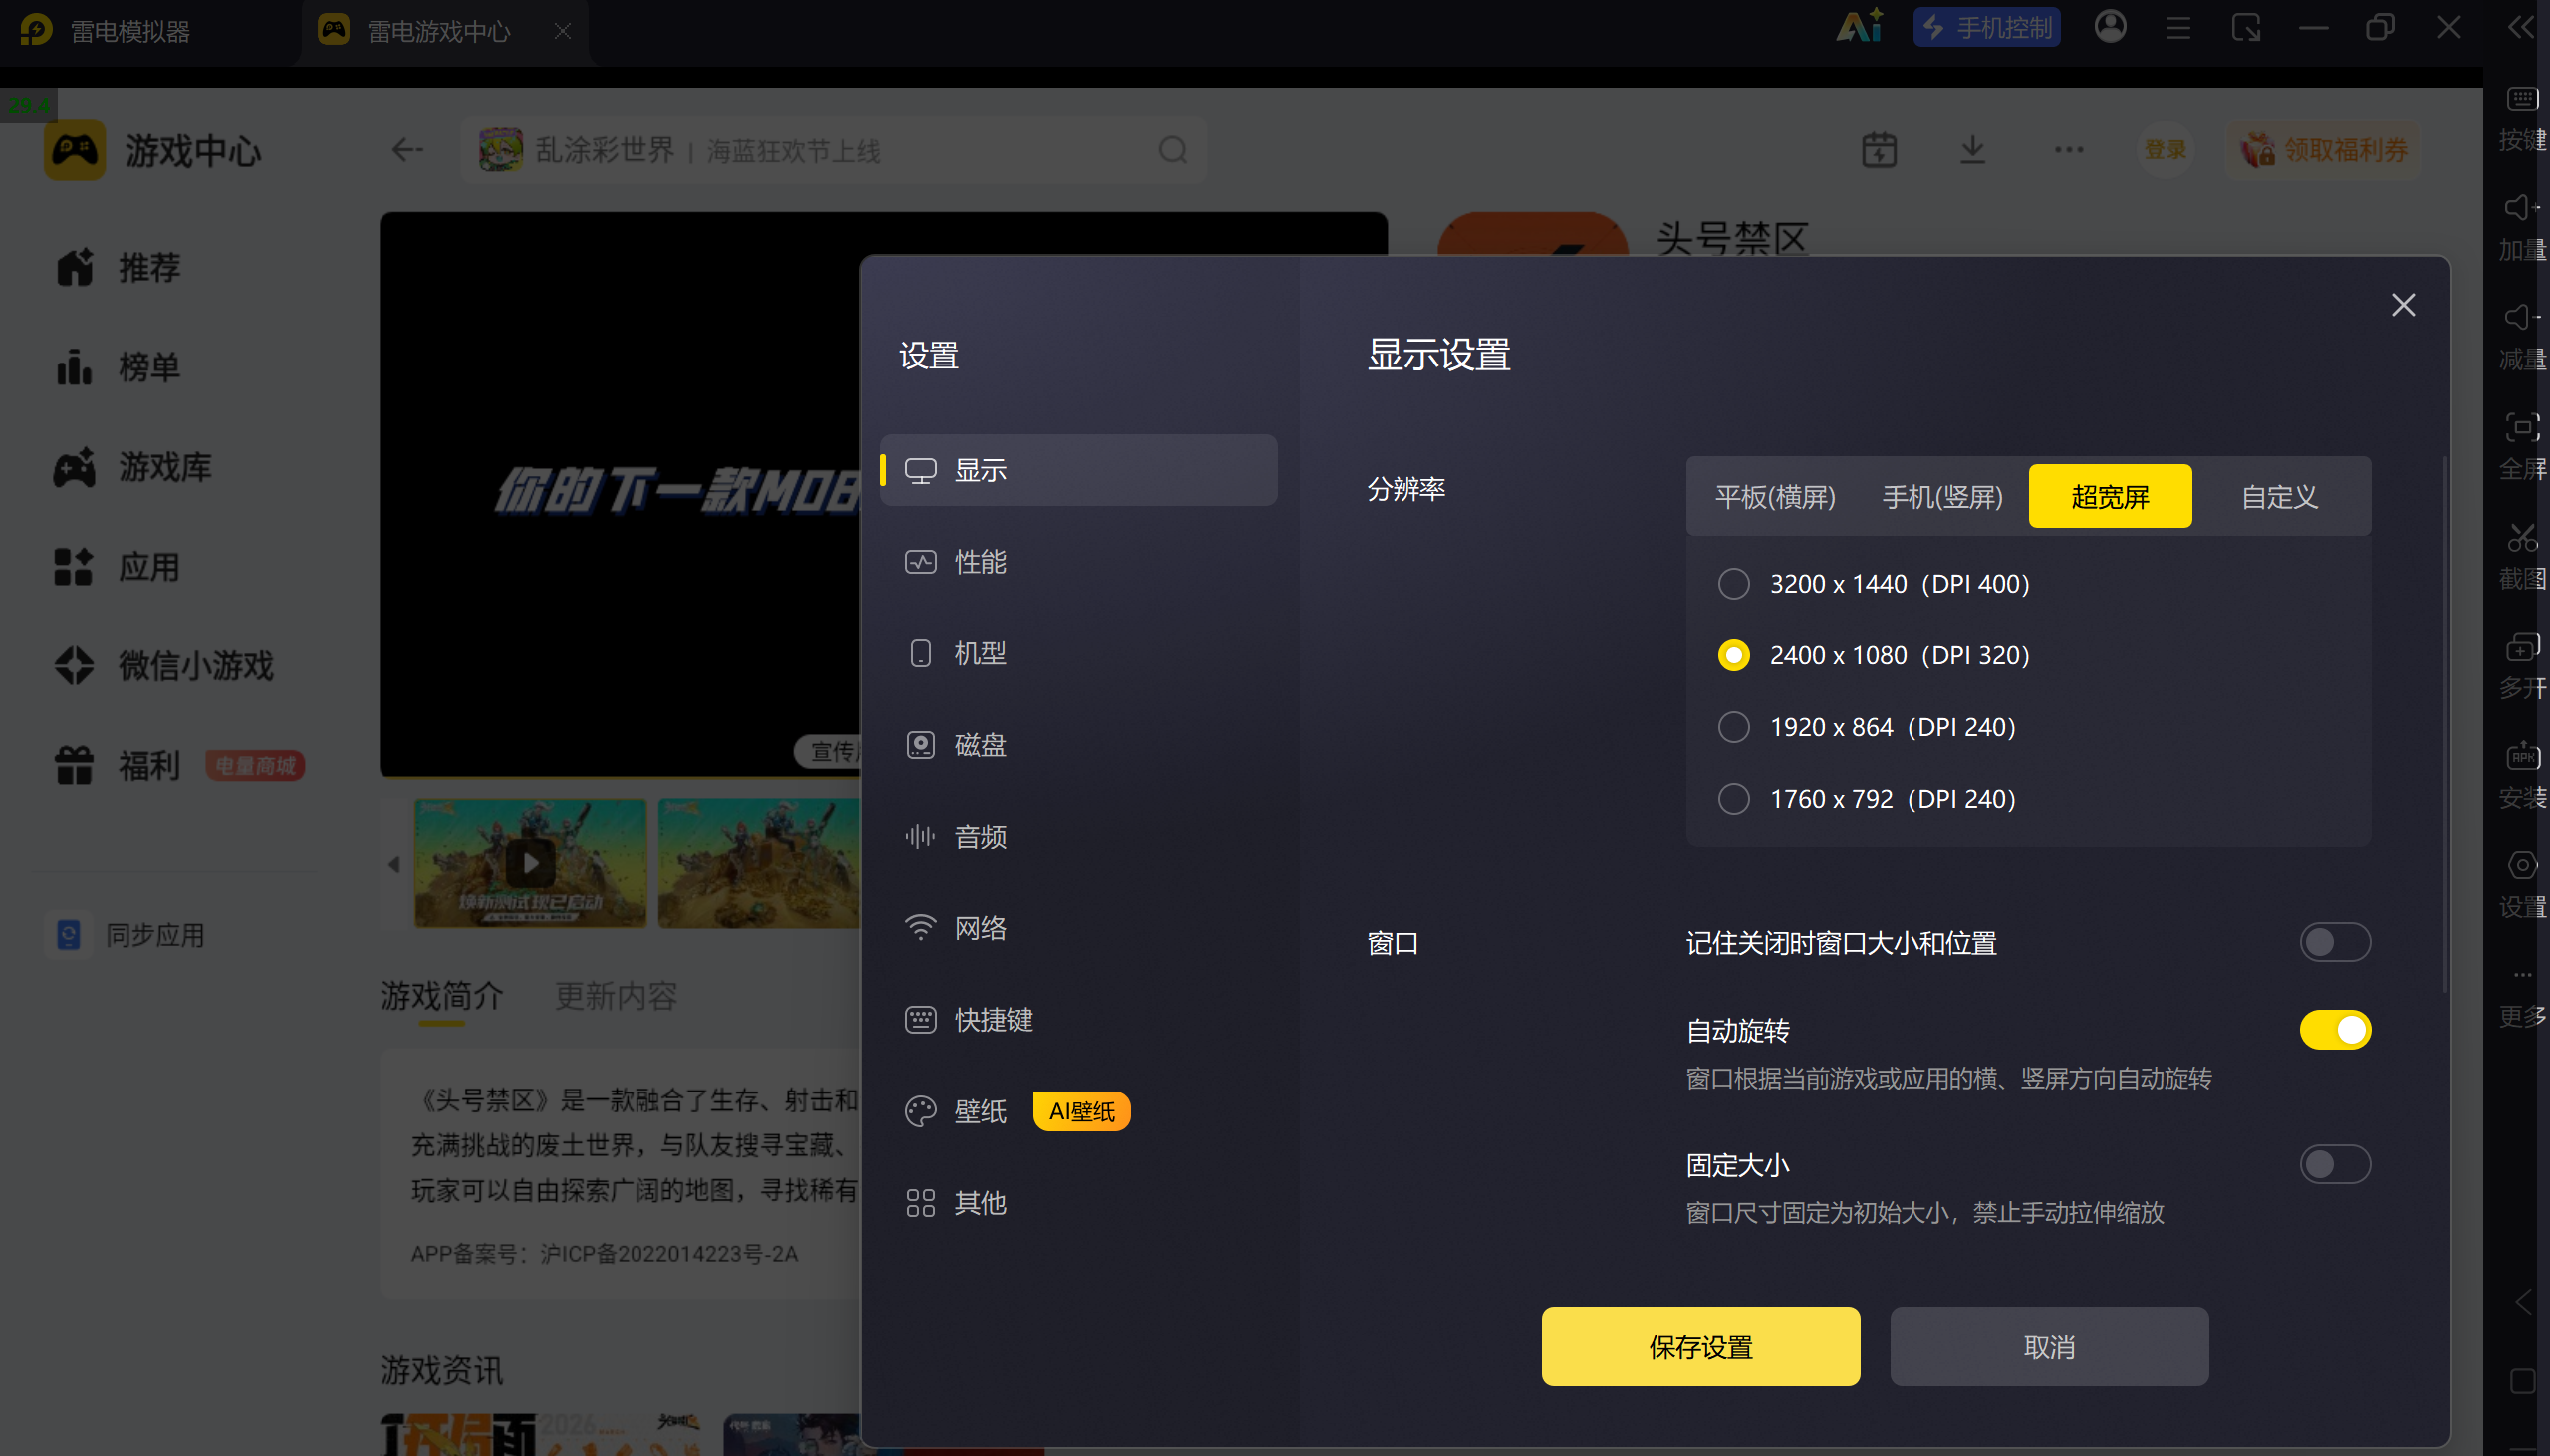Image resolution: width=2550 pixels, height=1456 pixels.
Task: Disable the 自动旋转 toggle
Action: click(2334, 1030)
